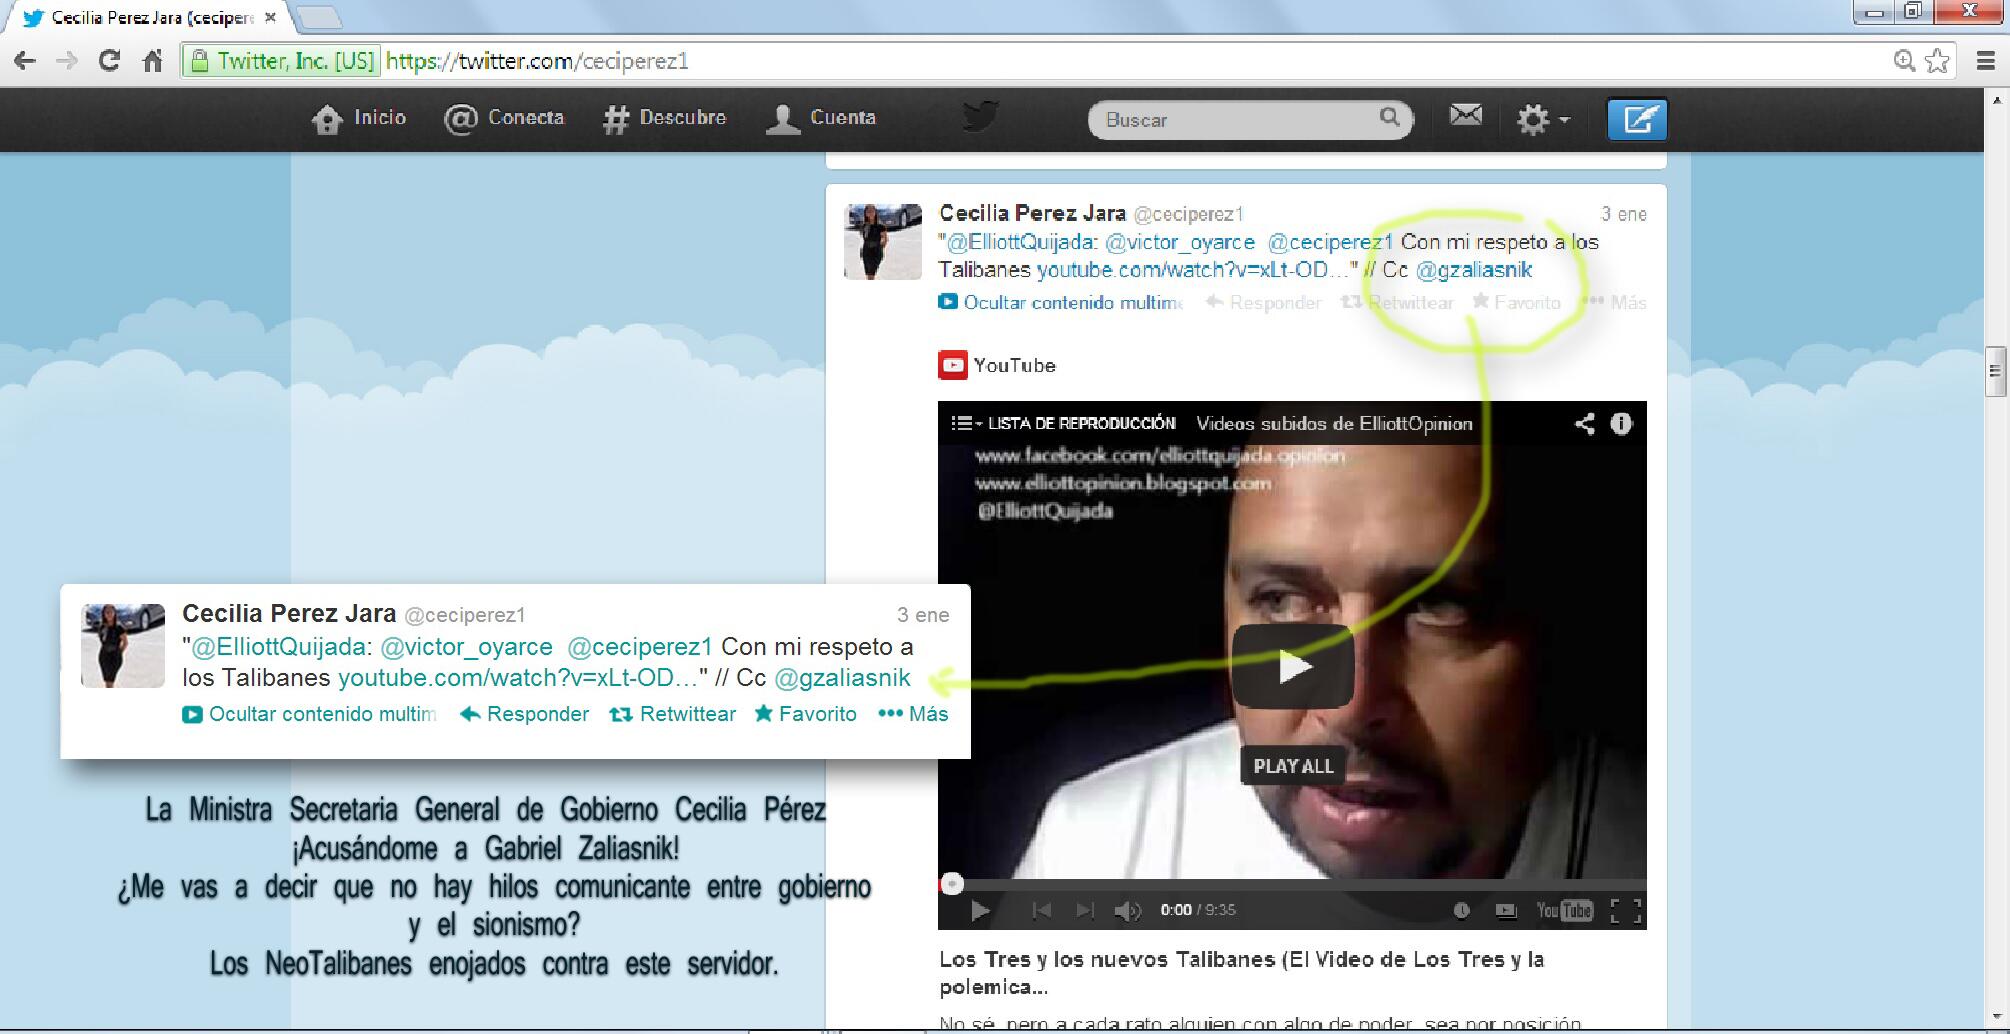The height and width of the screenshot is (1034, 2010).
Task: Click the tweet avatar beside the YouTube embed
Action: [x=882, y=242]
